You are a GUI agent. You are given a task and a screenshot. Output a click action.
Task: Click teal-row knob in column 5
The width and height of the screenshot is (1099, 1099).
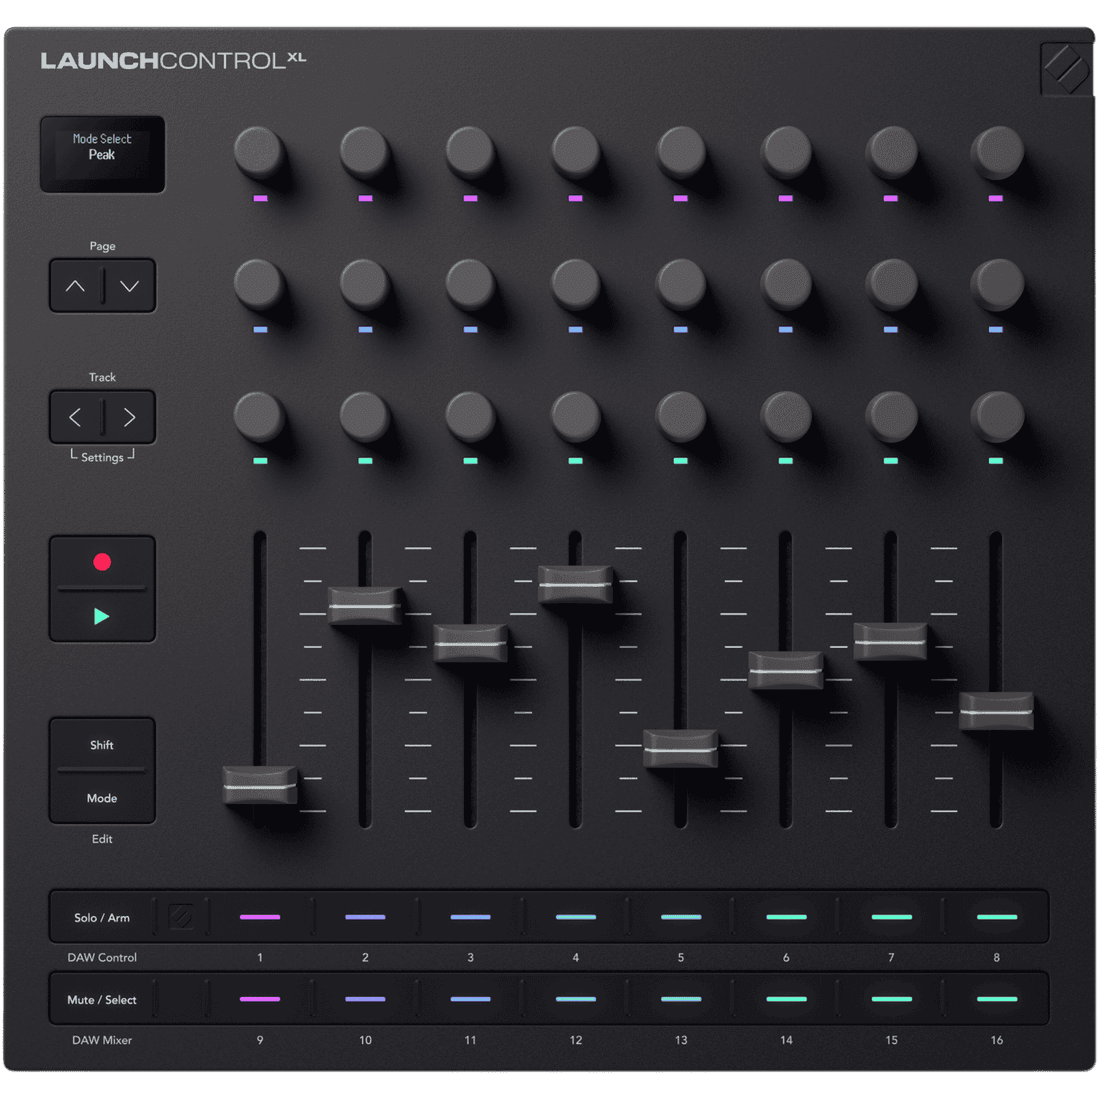point(681,416)
